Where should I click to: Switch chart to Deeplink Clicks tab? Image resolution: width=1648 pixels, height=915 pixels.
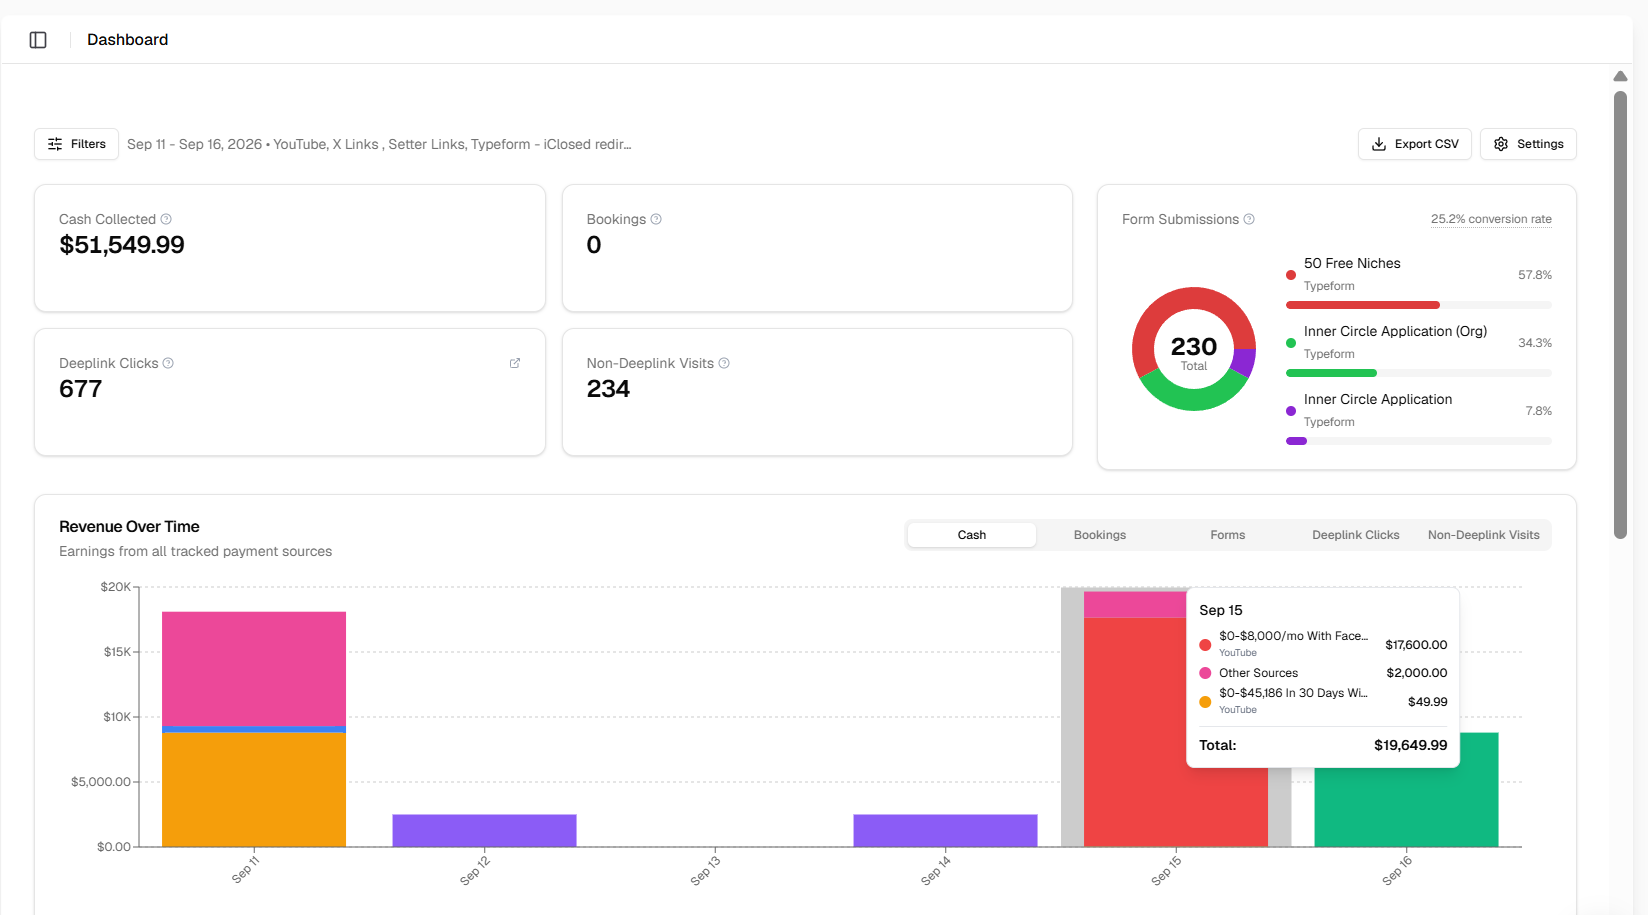[x=1356, y=535]
